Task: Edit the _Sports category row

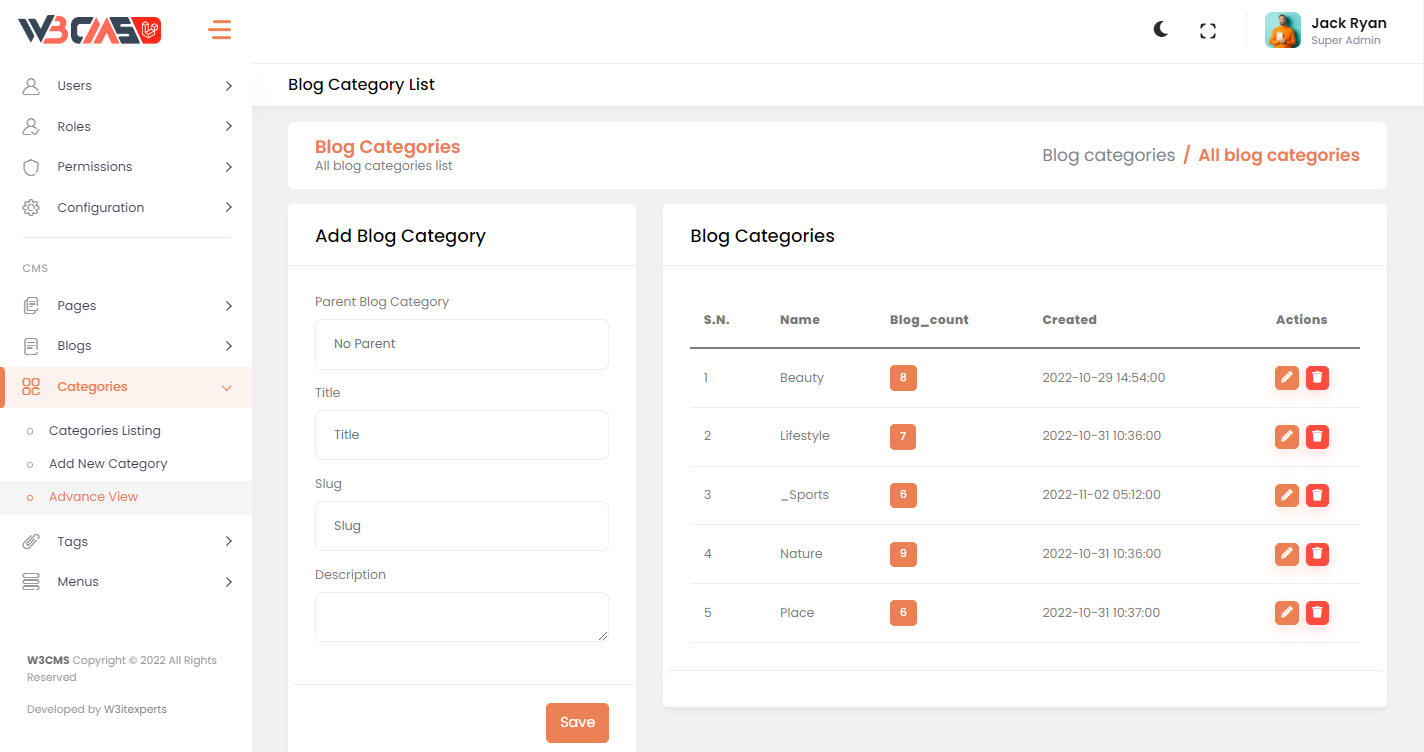Action: click(x=1287, y=495)
